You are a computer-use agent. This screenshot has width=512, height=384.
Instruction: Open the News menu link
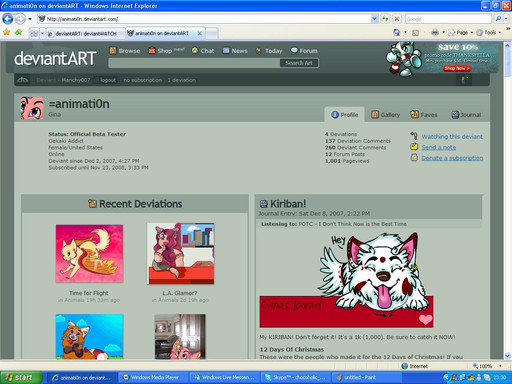click(x=235, y=51)
